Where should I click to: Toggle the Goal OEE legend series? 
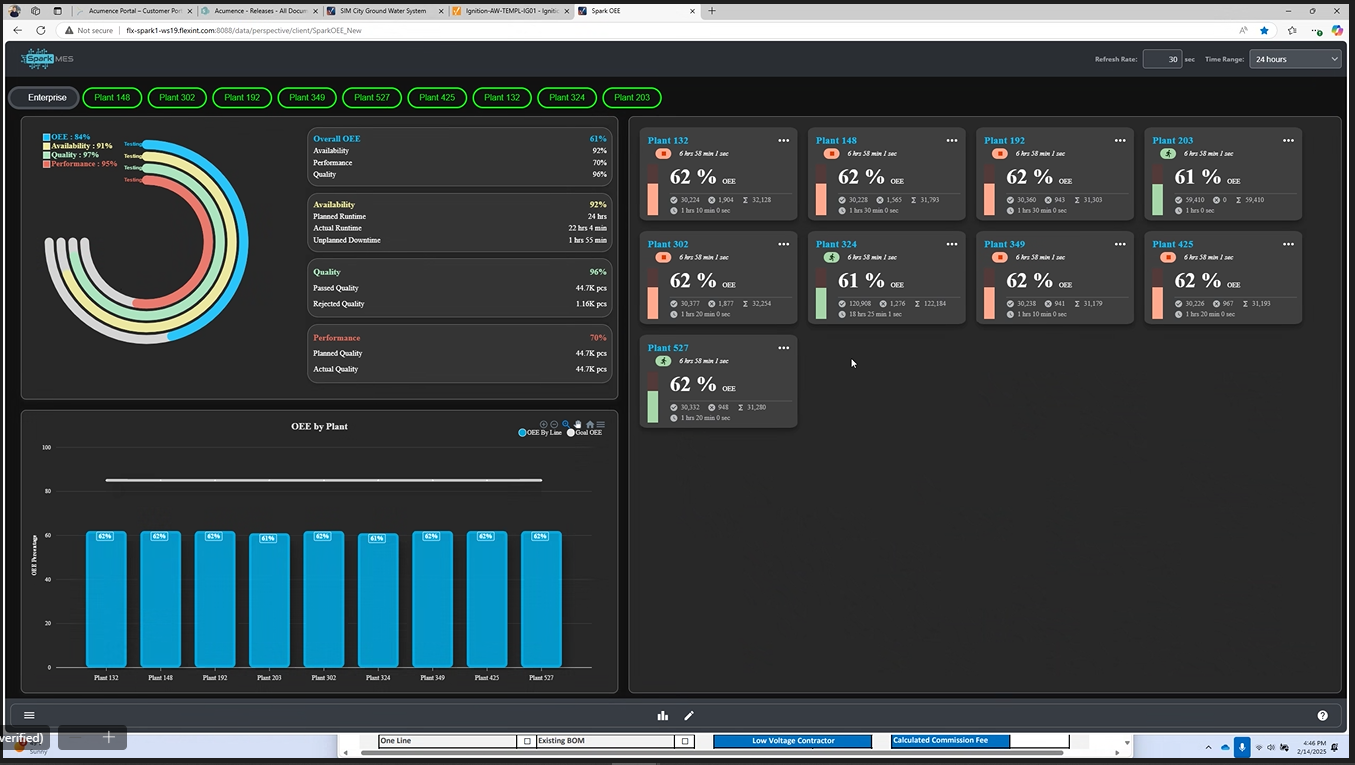(585, 433)
